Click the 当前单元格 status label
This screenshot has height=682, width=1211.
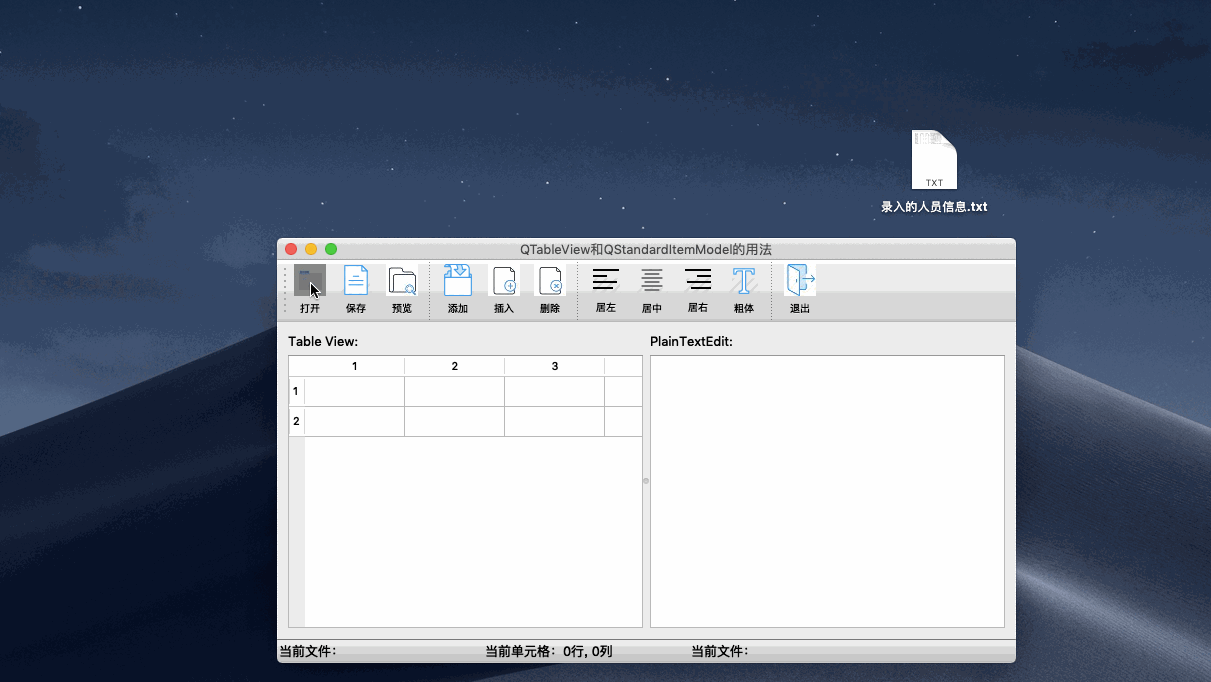pyautogui.click(x=548, y=651)
